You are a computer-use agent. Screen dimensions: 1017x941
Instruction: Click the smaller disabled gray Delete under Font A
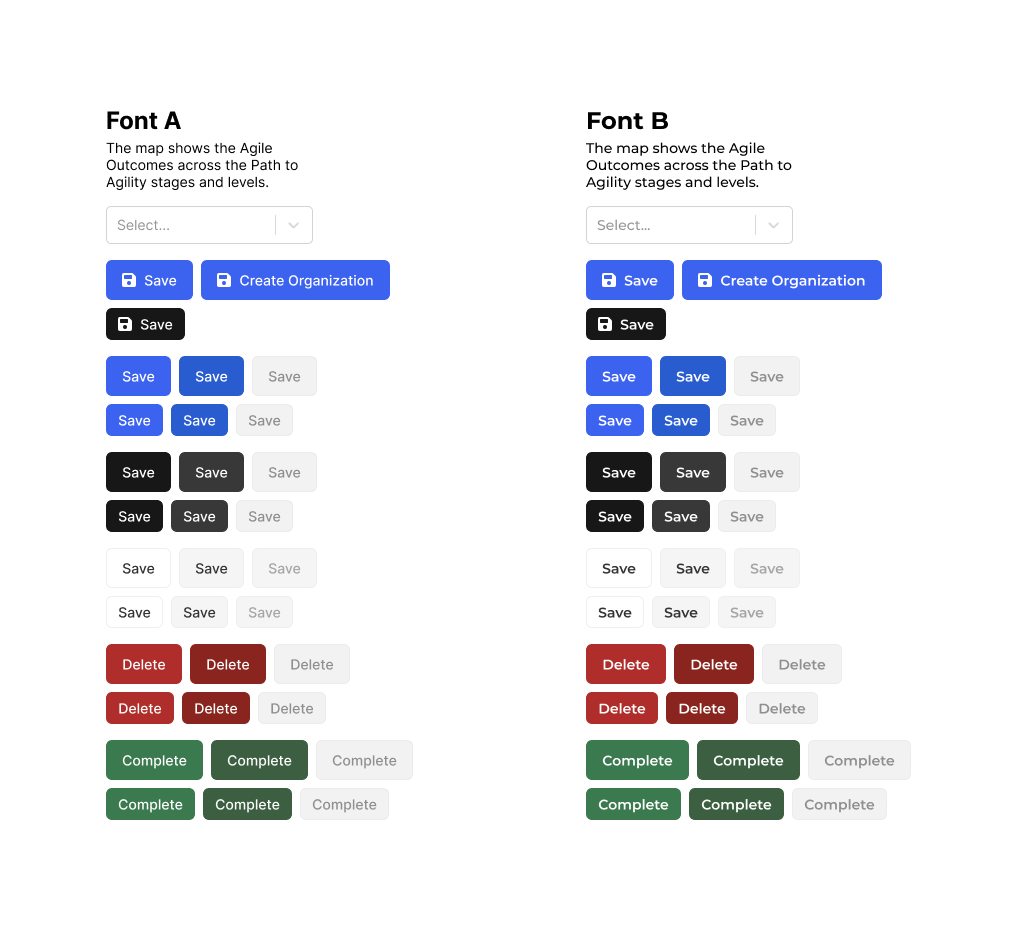coord(292,709)
